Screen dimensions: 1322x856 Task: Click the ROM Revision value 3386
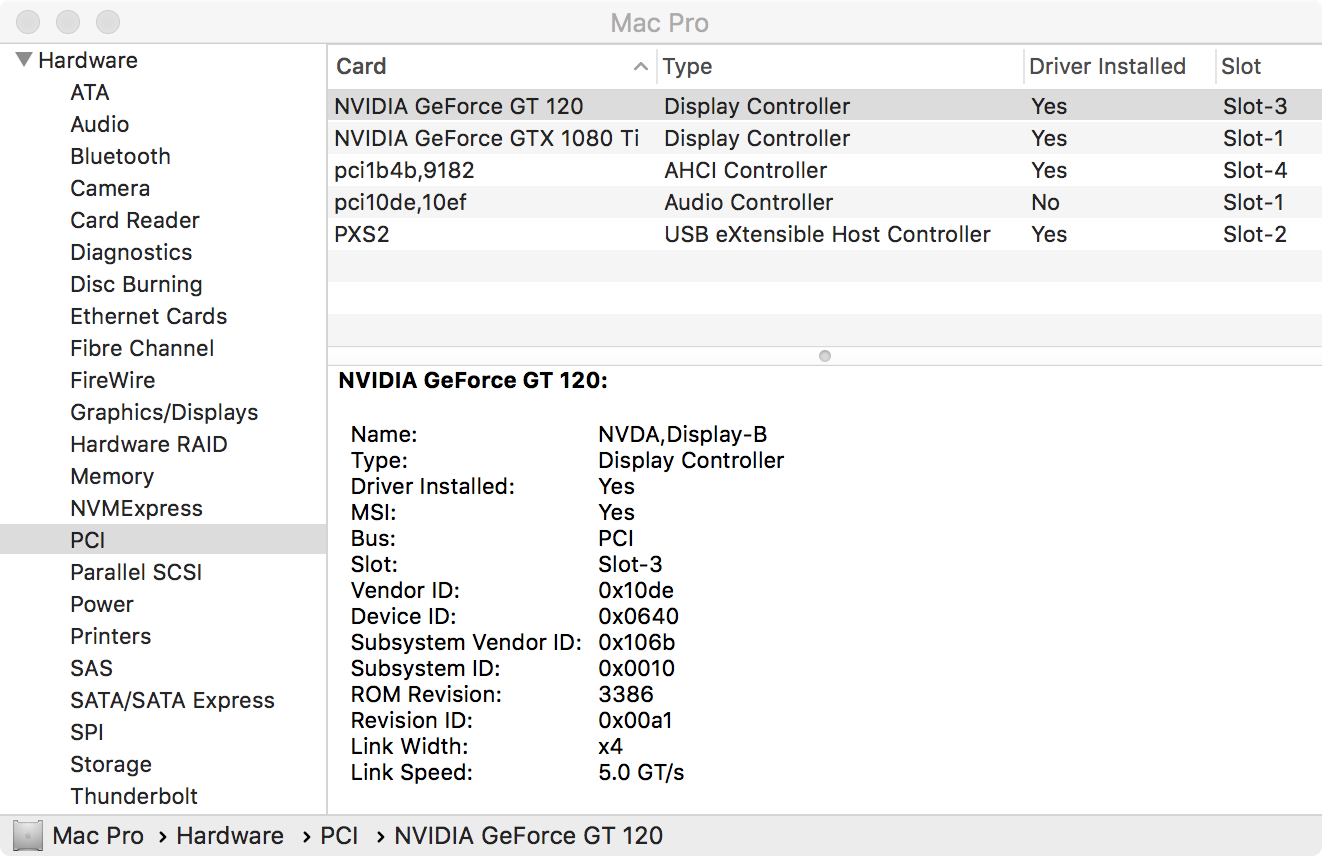[626, 694]
